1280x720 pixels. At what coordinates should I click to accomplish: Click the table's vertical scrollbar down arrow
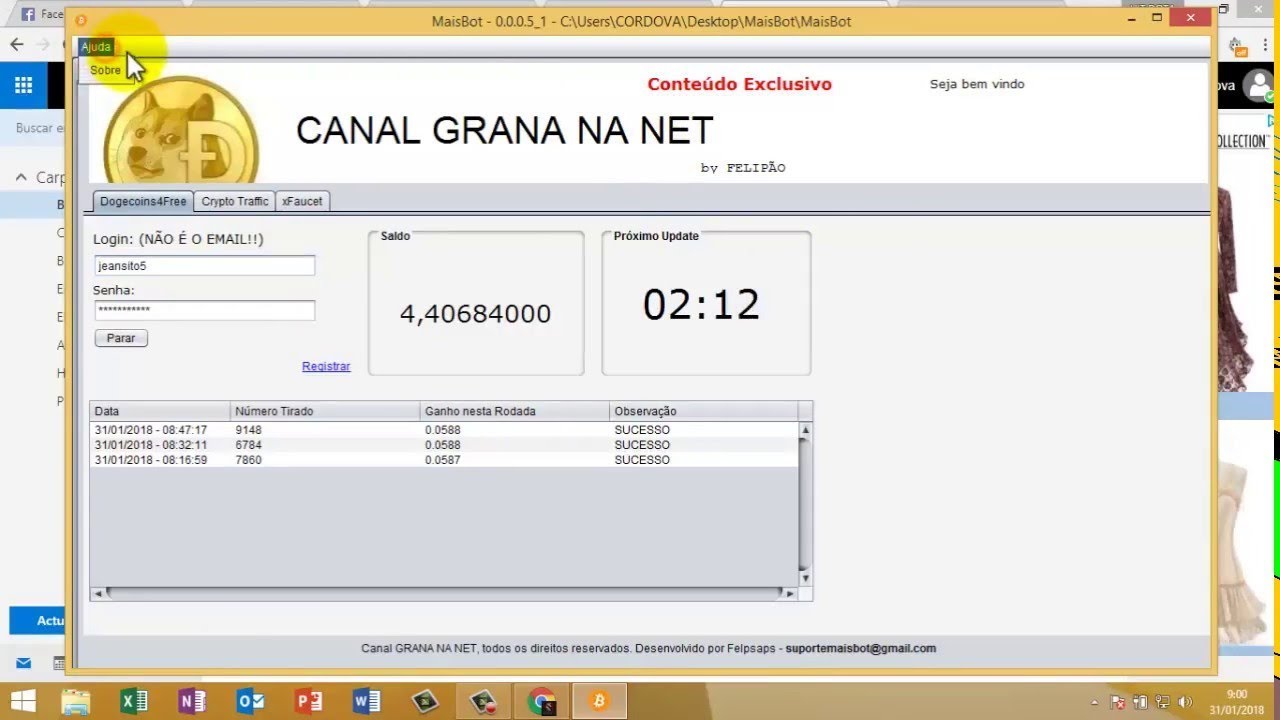click(805, 578)
